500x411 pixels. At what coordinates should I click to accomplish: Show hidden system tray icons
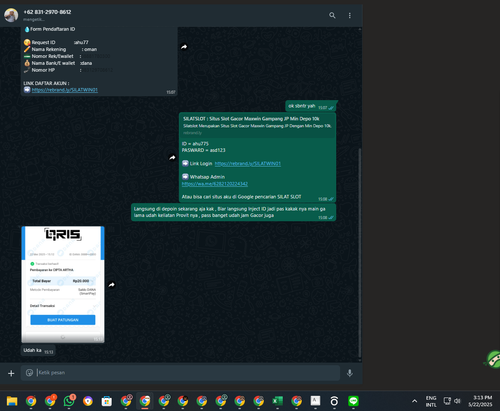point(414,401)
